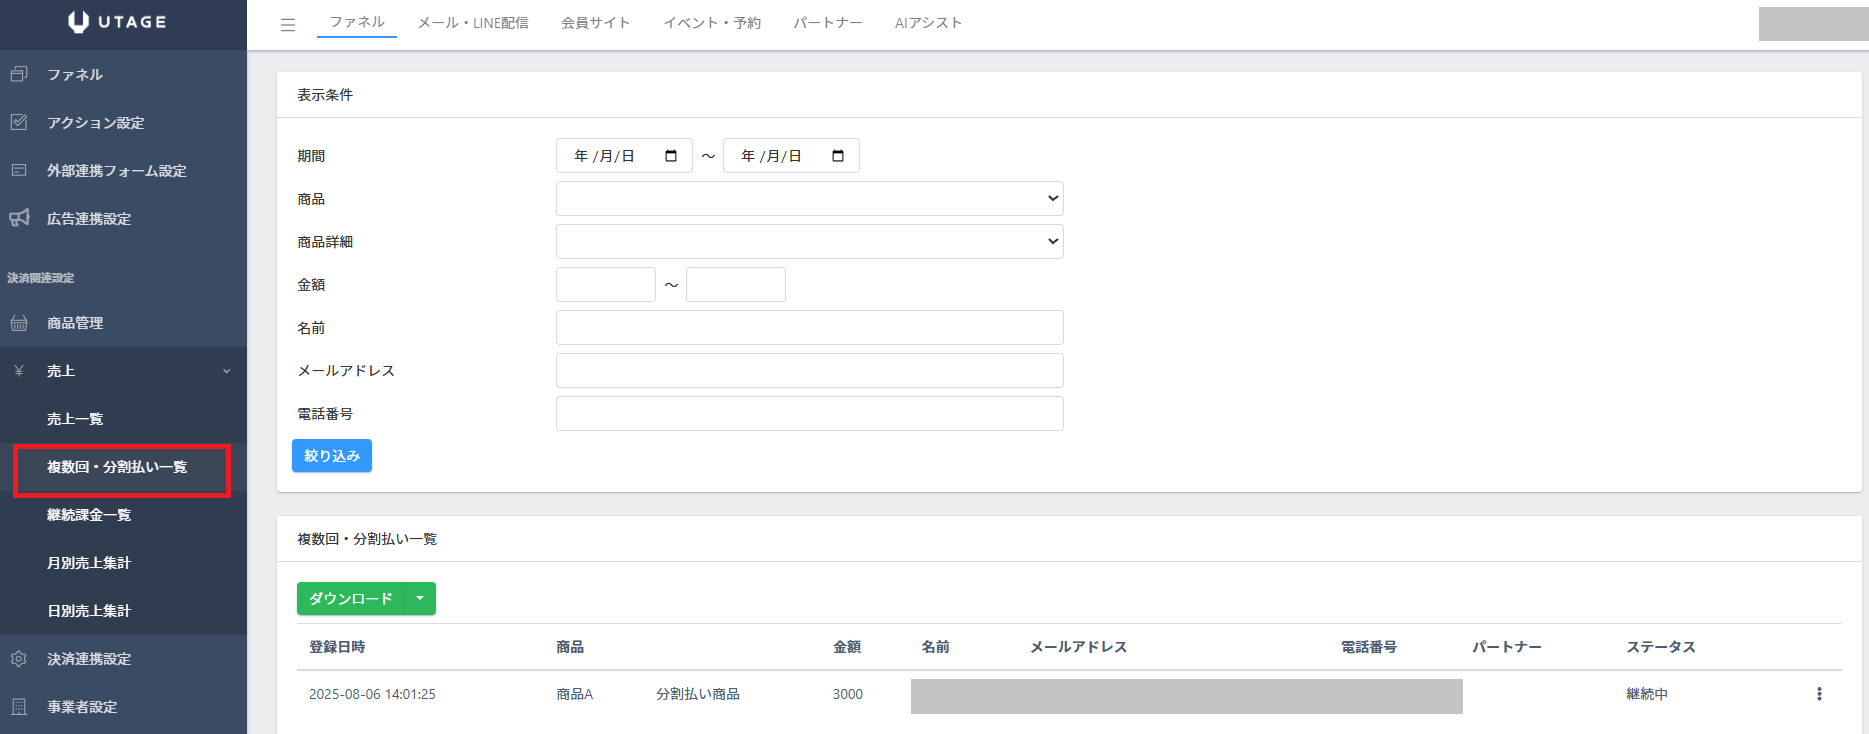Switch to the メール・LINE配信 tab
1869x734 pixels.
tap(473, 23)
